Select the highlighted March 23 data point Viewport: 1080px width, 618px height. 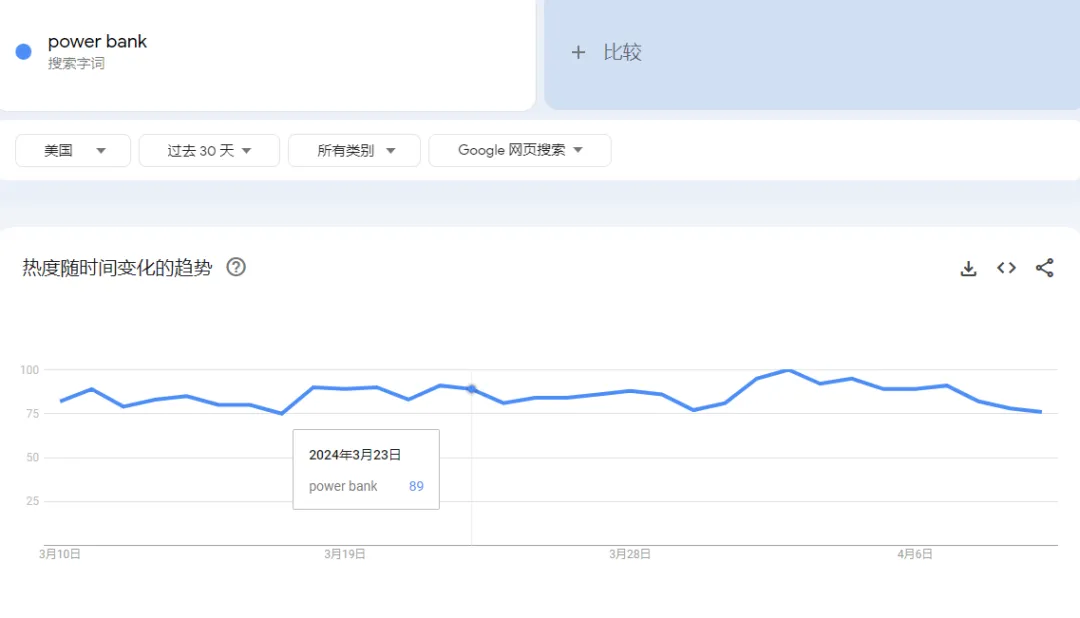pyautogui.click(x=471, y=389)
